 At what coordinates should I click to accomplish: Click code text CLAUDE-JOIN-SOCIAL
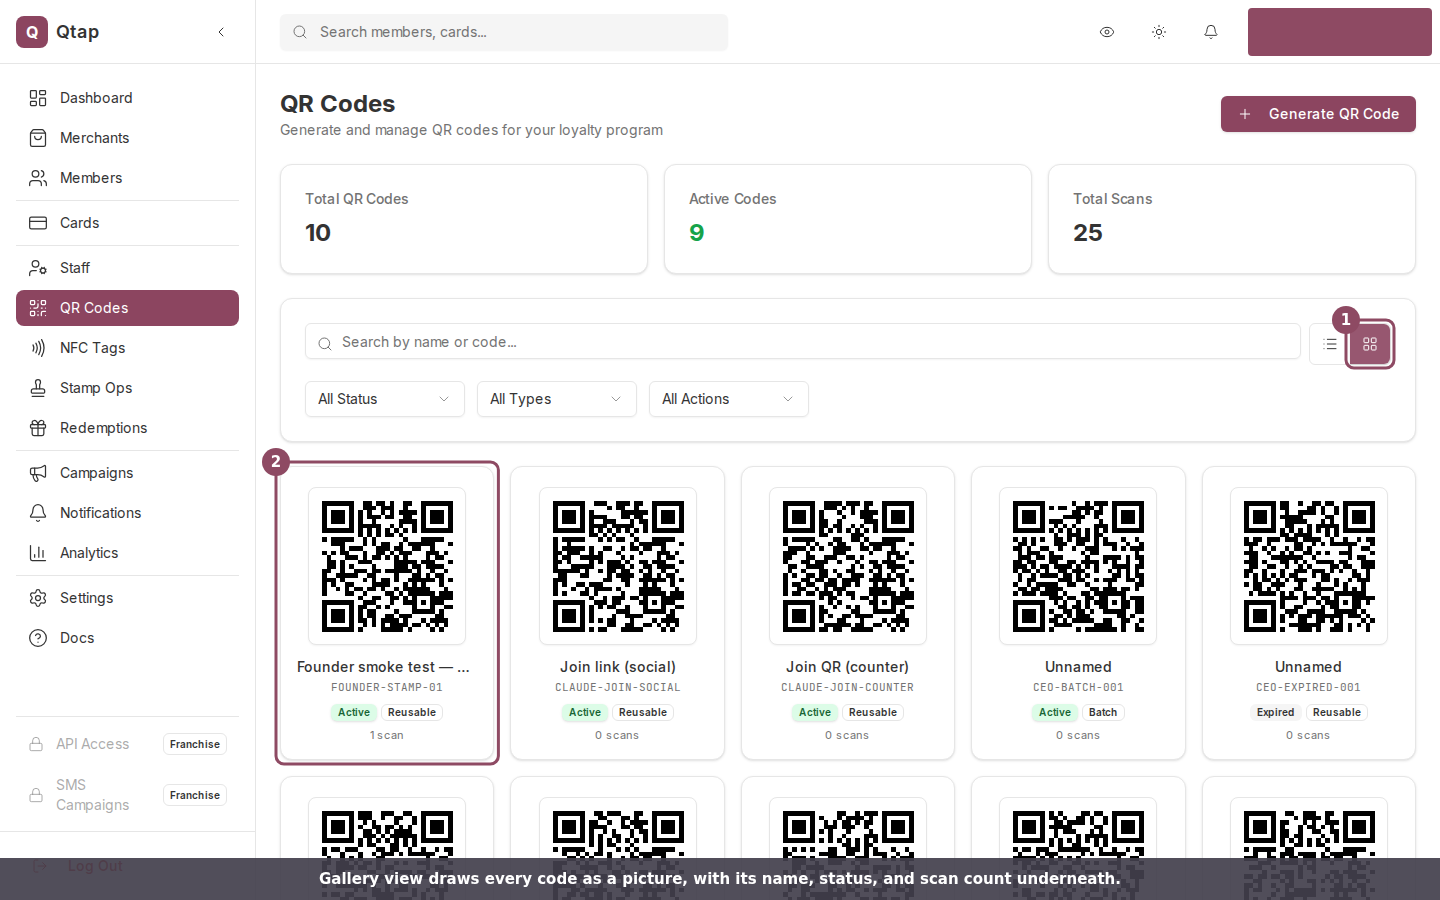click(x=618, y=688)
